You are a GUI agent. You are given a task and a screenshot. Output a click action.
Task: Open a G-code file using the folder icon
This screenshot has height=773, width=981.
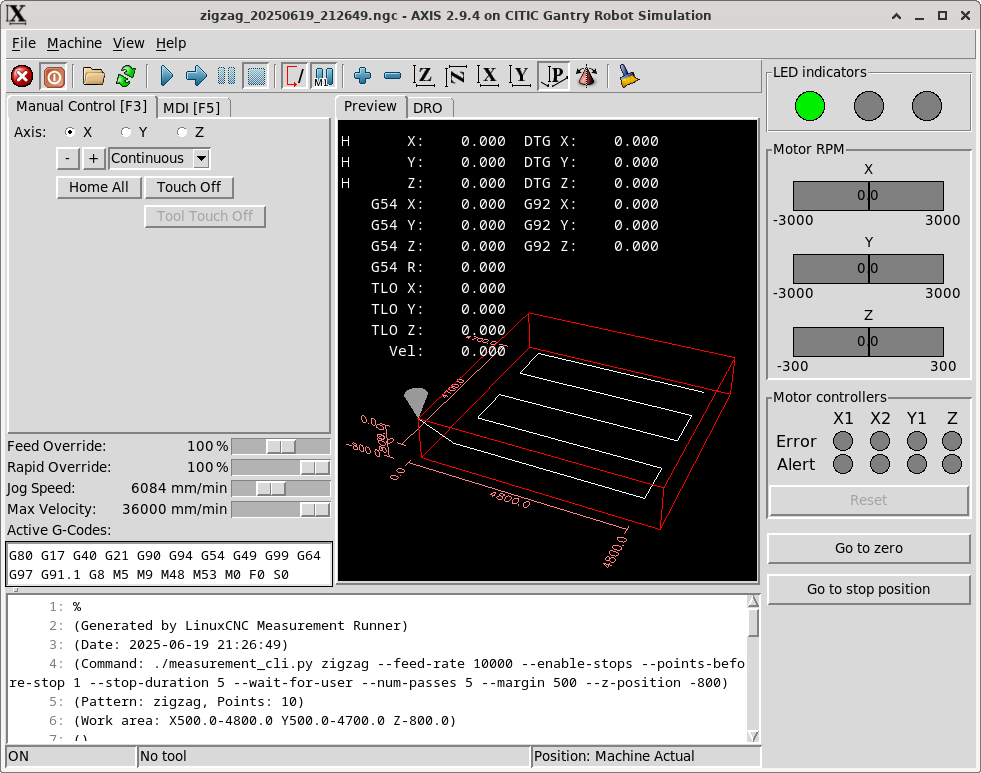click(x=90, y=76)
